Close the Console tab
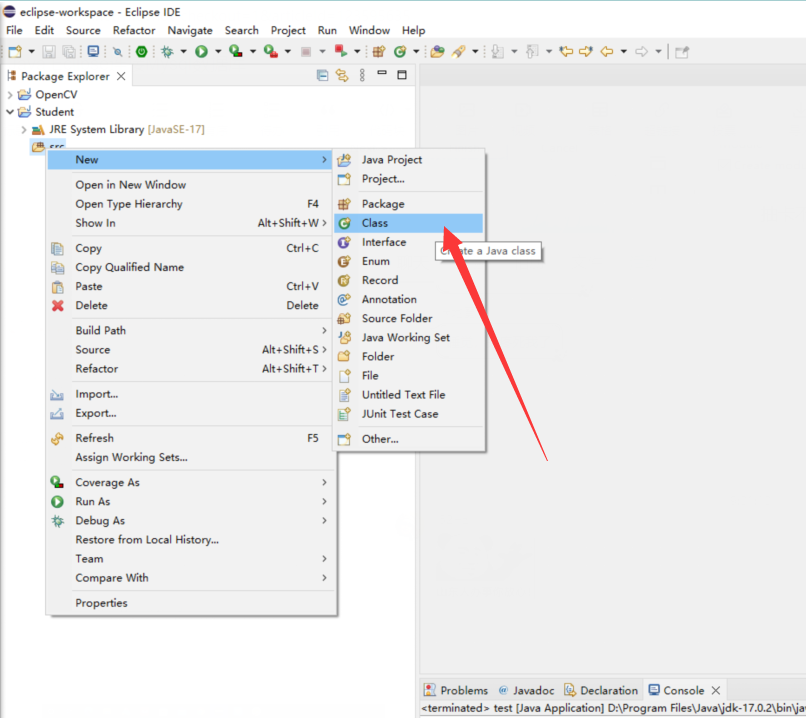Image resolution: width=806 pixels, height=718 pixels. pyautogui.click(x=716, y=690)
